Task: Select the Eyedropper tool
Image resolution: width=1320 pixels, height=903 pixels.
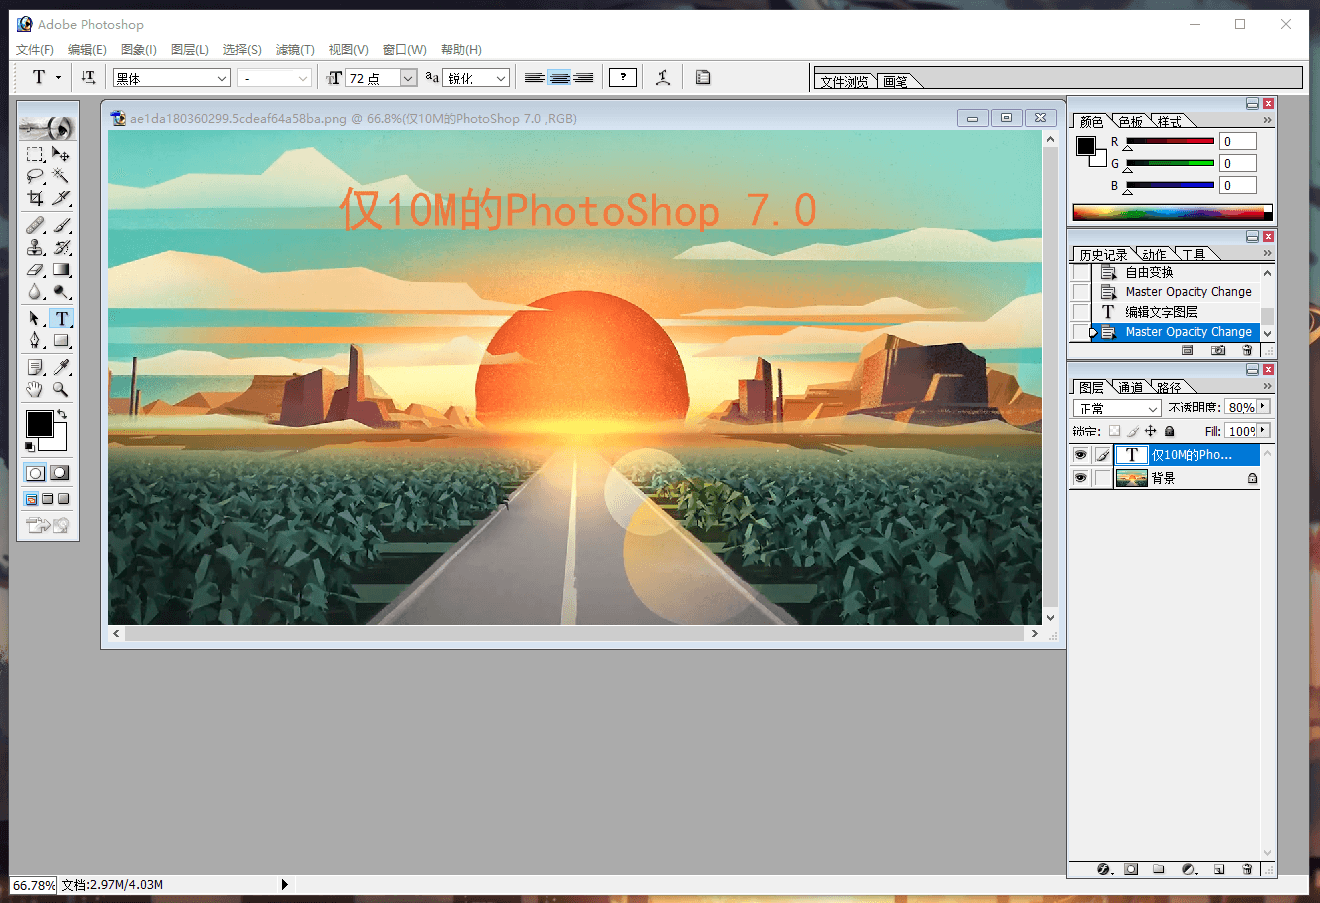Action: [61, 367]
